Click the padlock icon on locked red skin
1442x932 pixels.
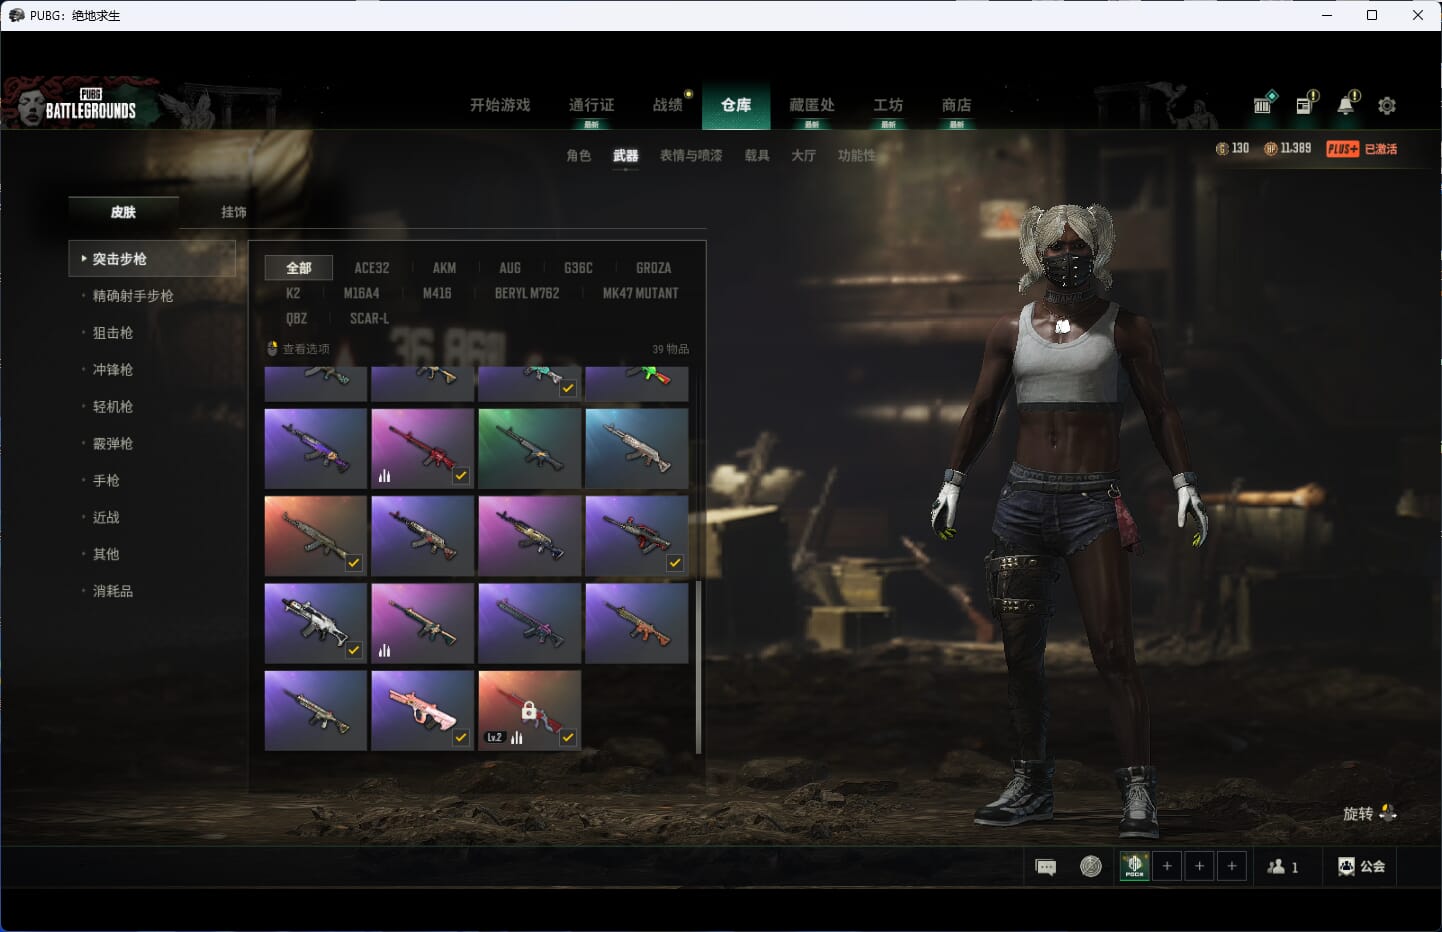(x=529, y=711)
